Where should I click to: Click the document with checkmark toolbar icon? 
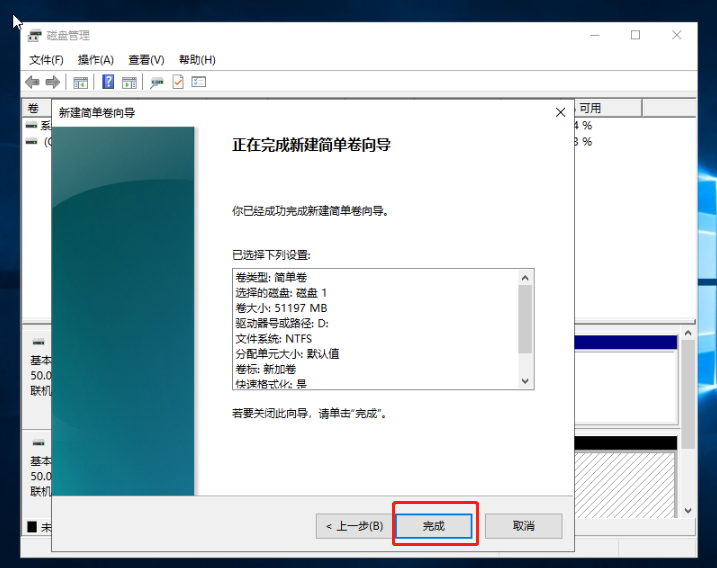178,82
